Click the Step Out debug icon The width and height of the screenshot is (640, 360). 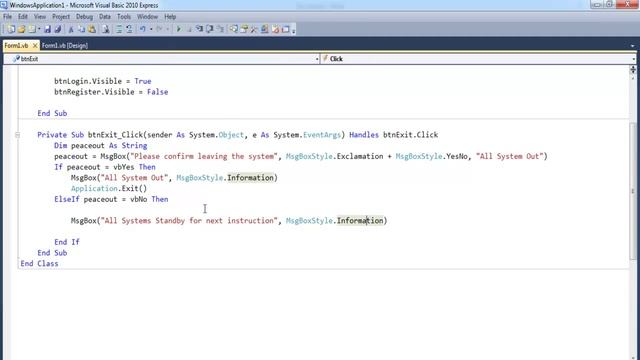[220, 29]
